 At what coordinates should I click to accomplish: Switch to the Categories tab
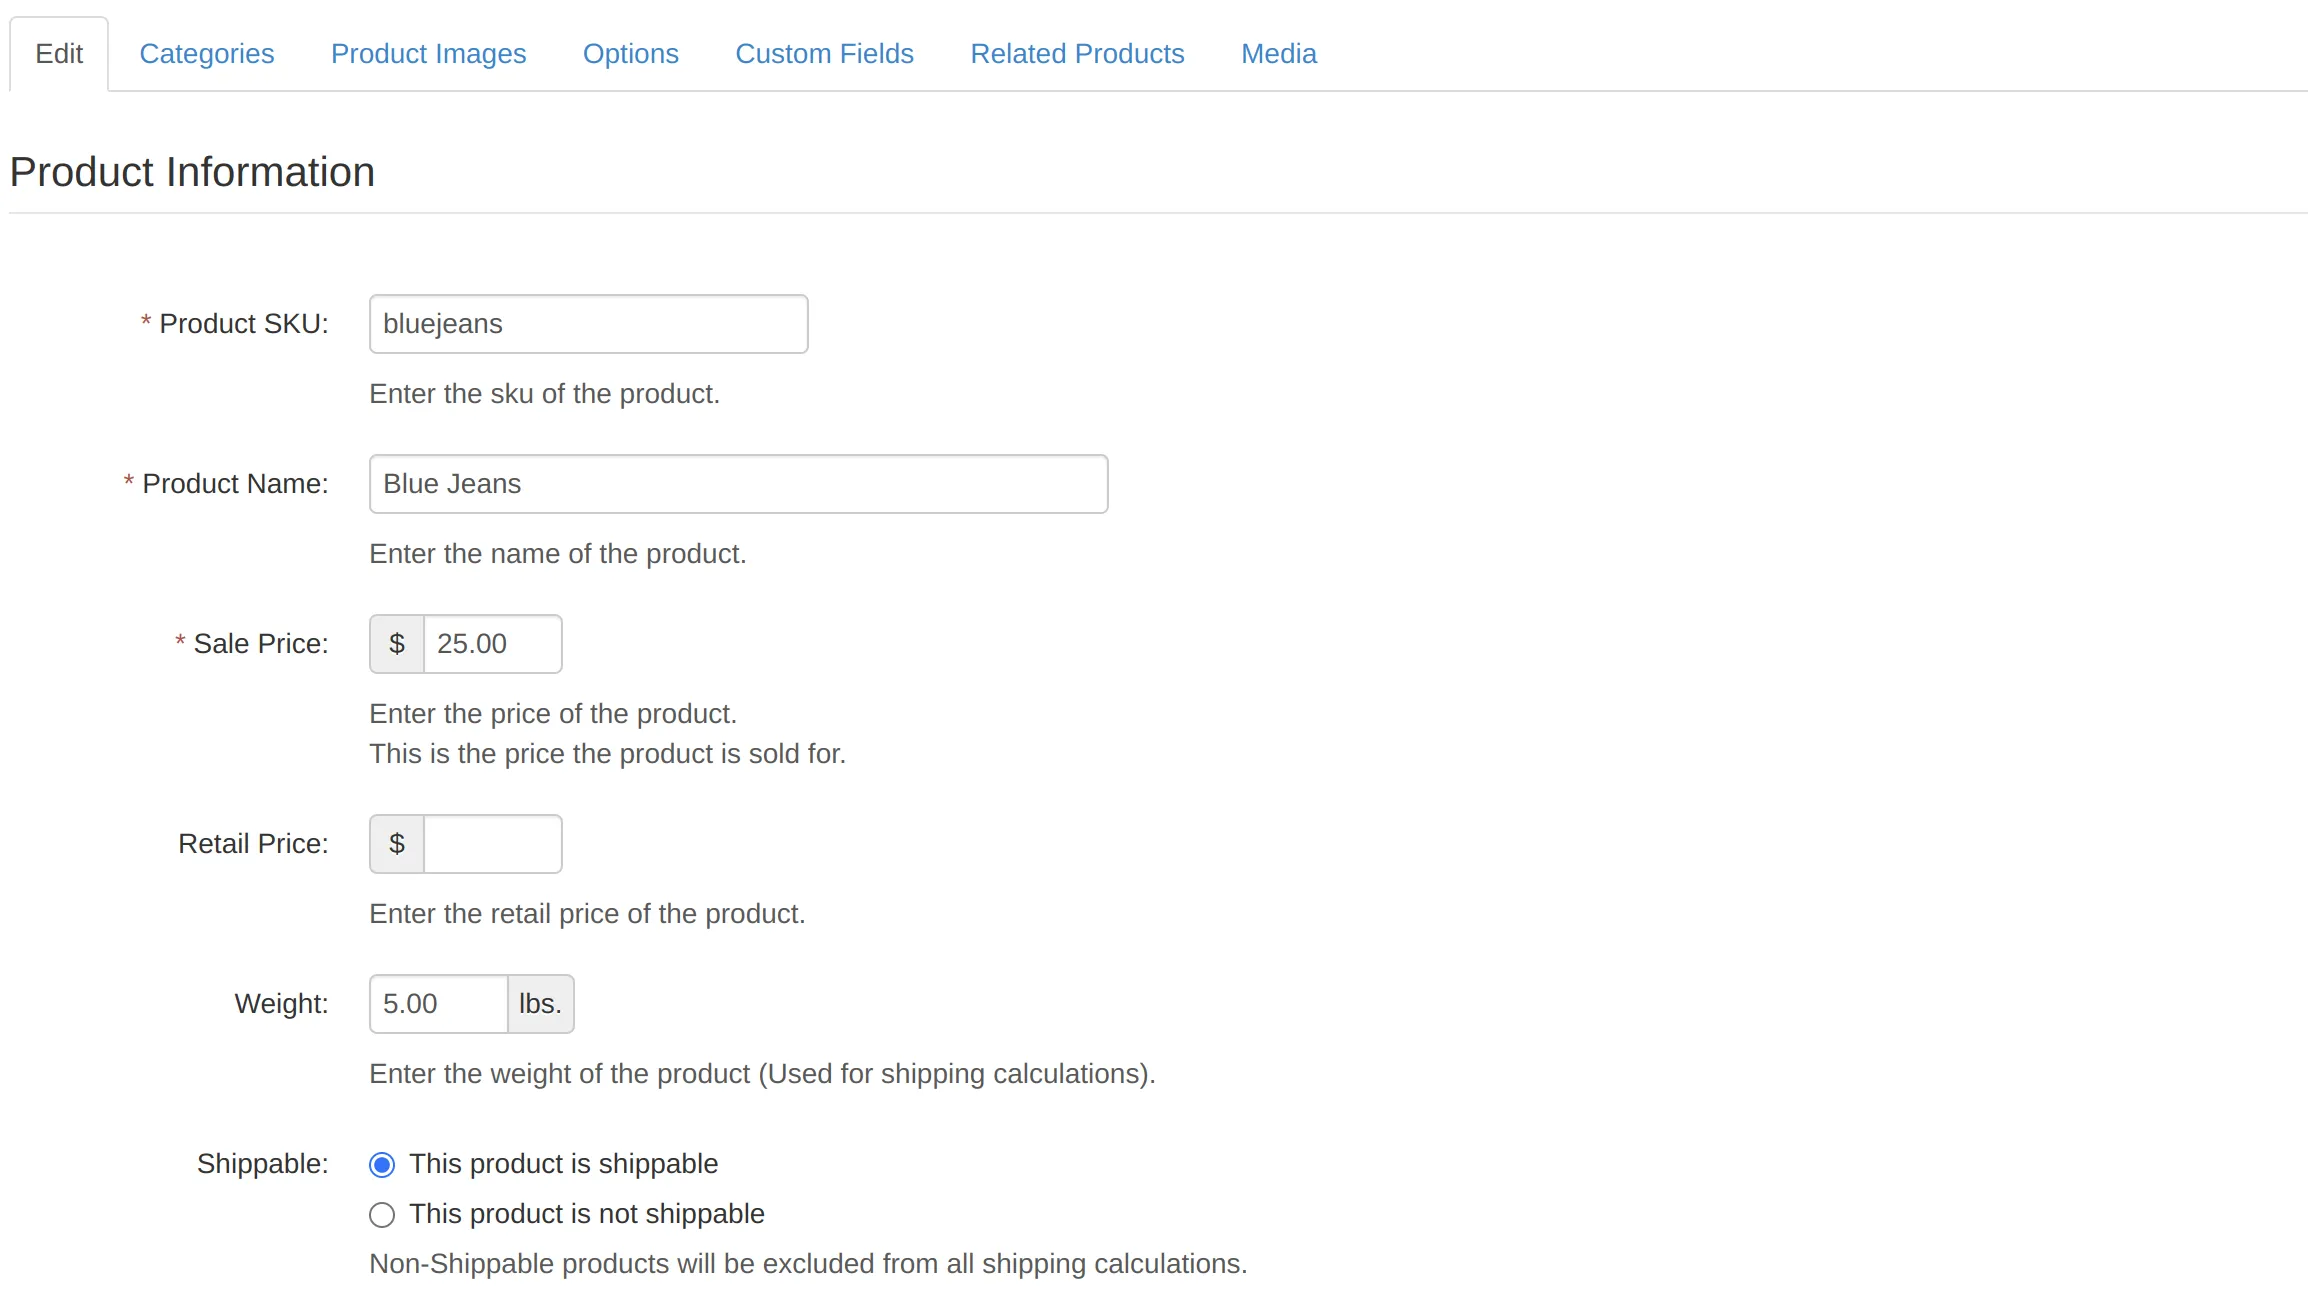[x=206, y=53]
